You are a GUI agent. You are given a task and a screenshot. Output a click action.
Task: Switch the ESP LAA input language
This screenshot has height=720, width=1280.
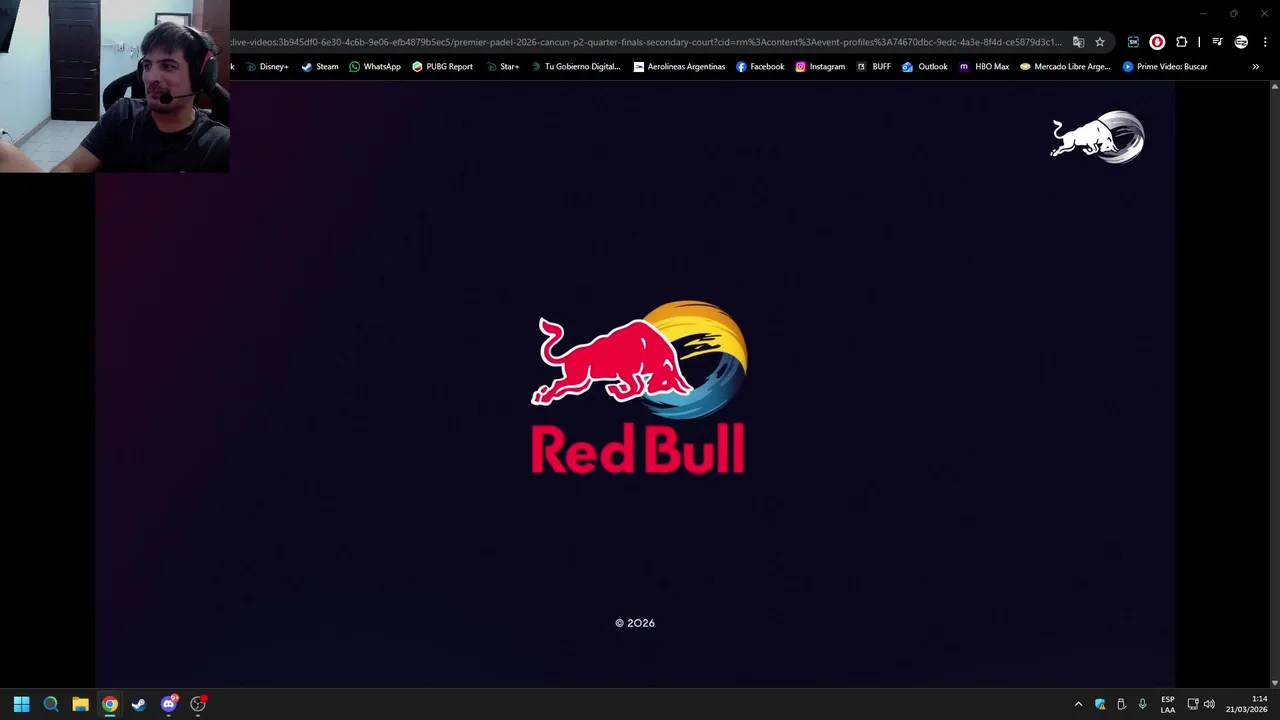pos(1168,704)
